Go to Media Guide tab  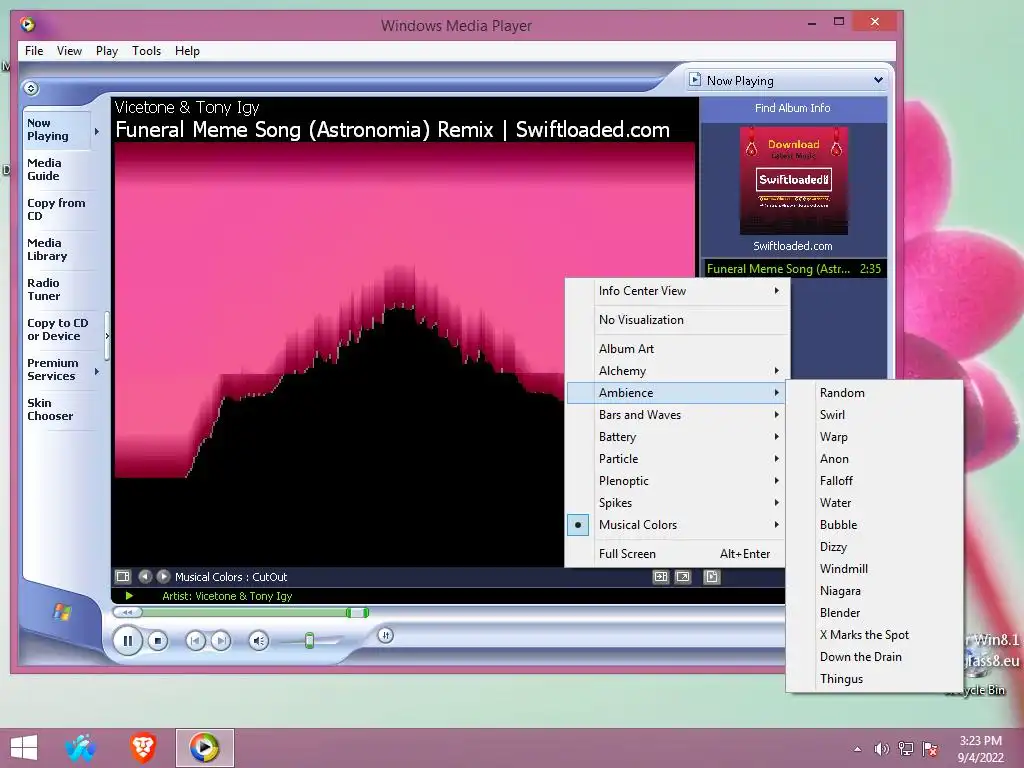point(44,170)
